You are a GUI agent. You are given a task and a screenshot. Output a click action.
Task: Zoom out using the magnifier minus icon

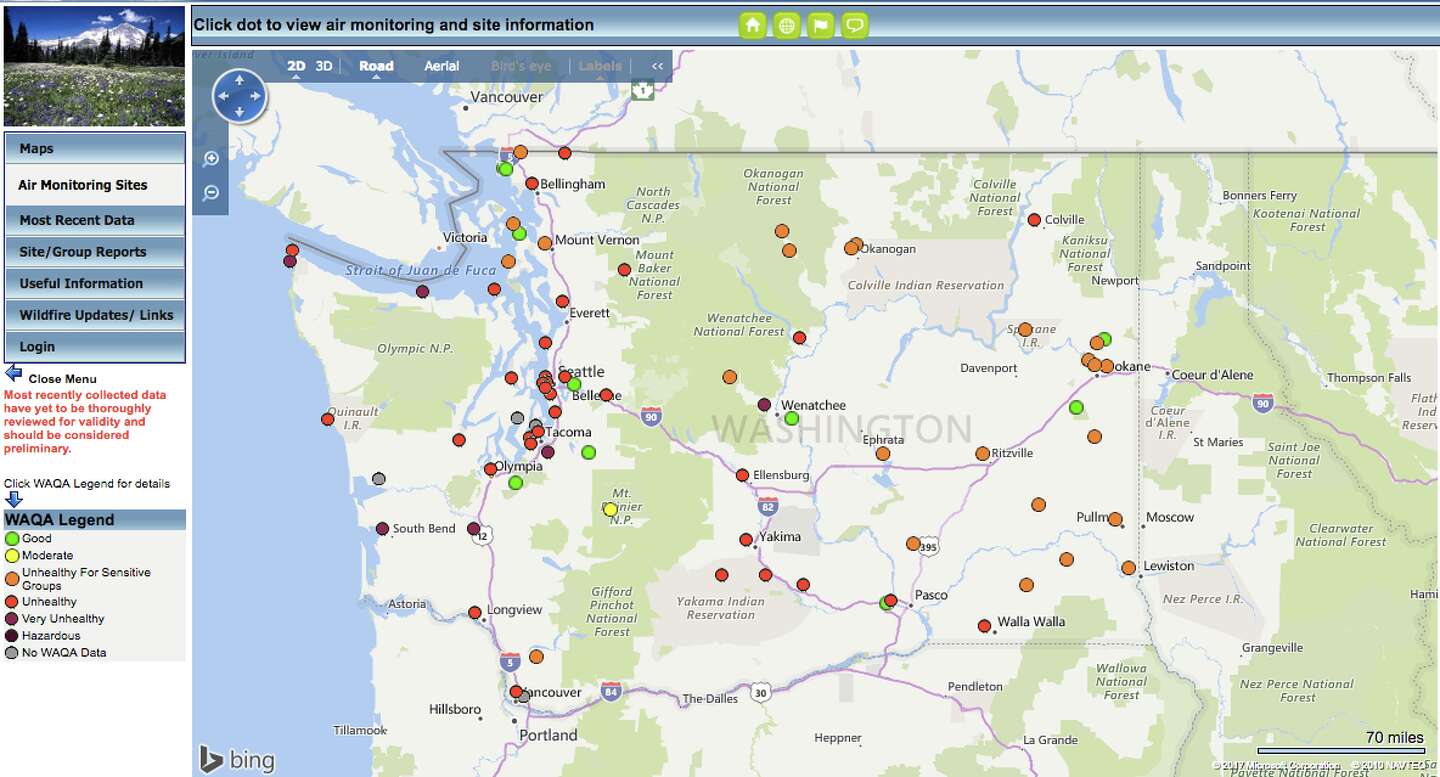pos(211,193)
